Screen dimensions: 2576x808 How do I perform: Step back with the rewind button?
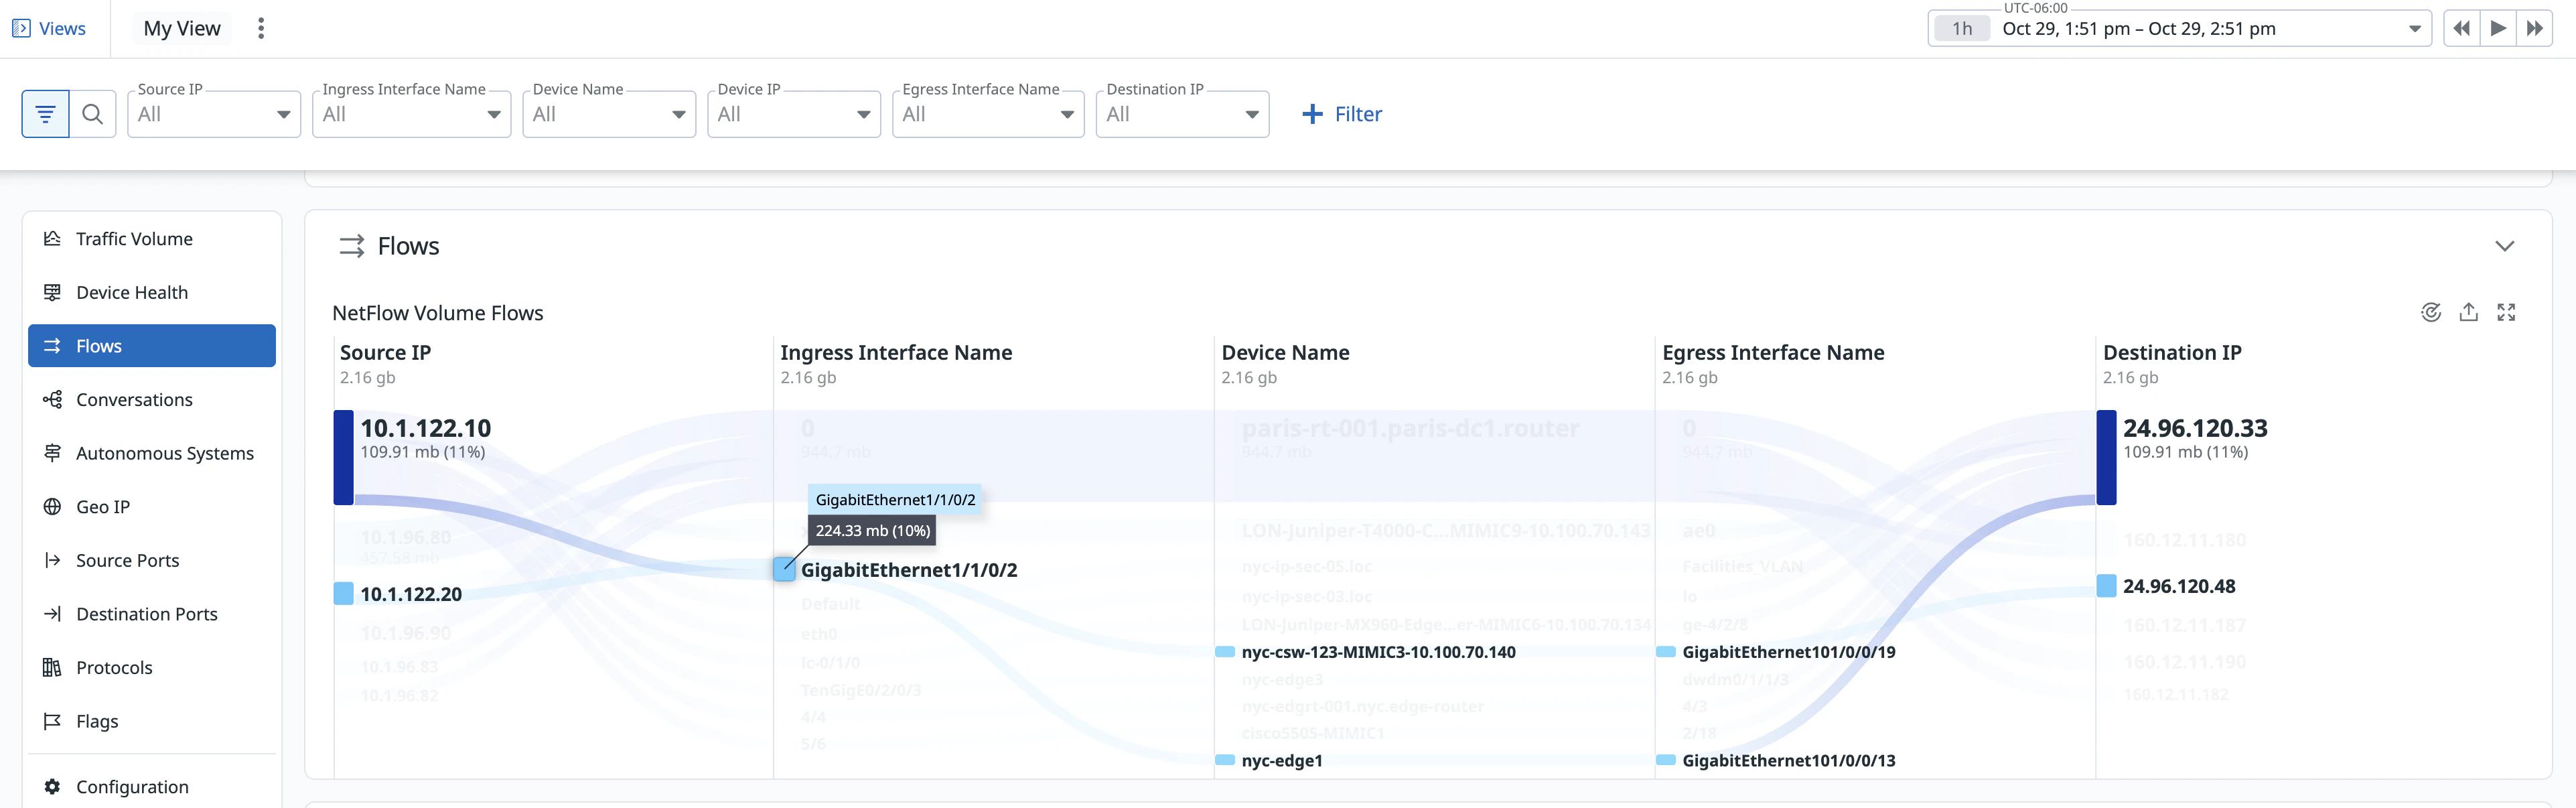(2462, 28)
